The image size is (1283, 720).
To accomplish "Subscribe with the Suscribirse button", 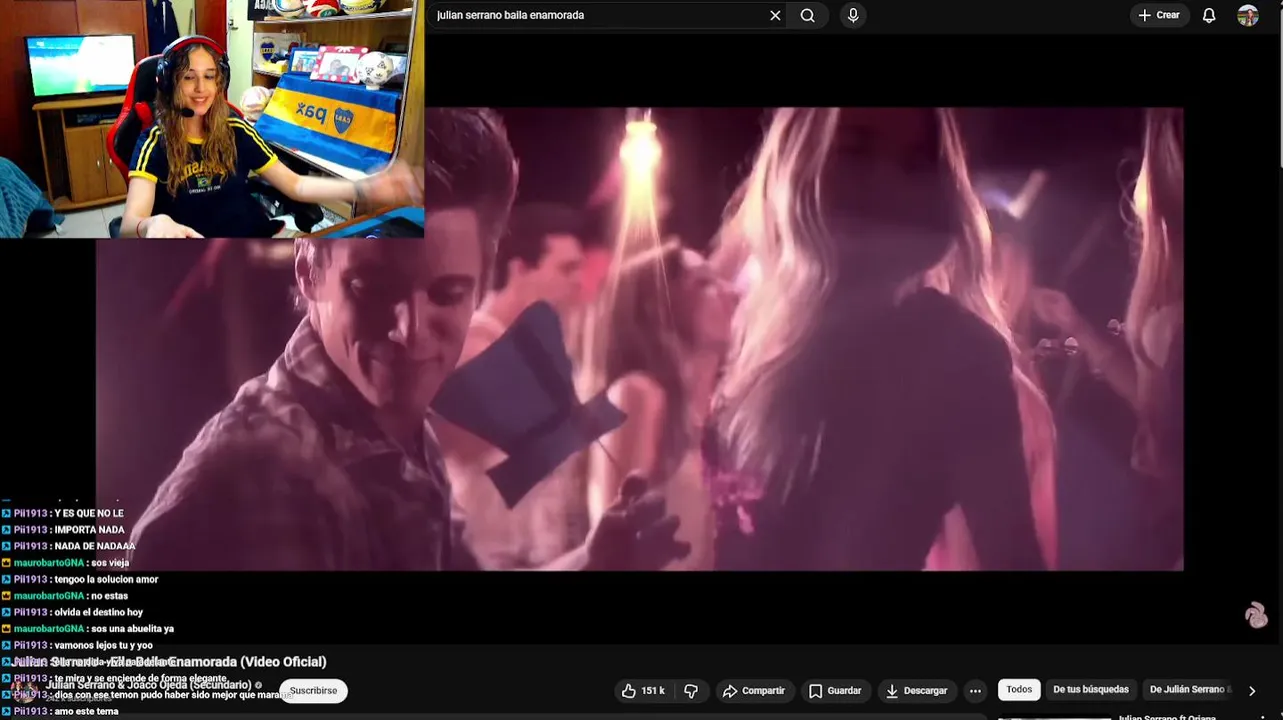I will click(x=313, y=691).
